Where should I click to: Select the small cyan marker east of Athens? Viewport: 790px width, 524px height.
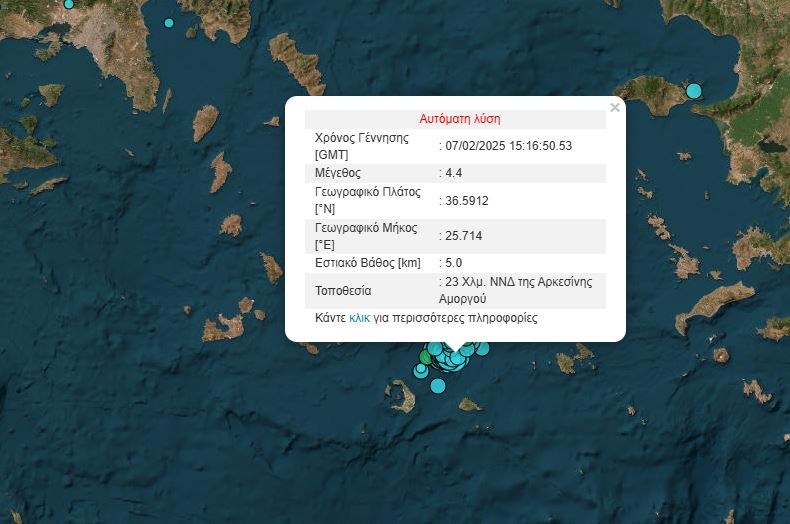[169, 23]
